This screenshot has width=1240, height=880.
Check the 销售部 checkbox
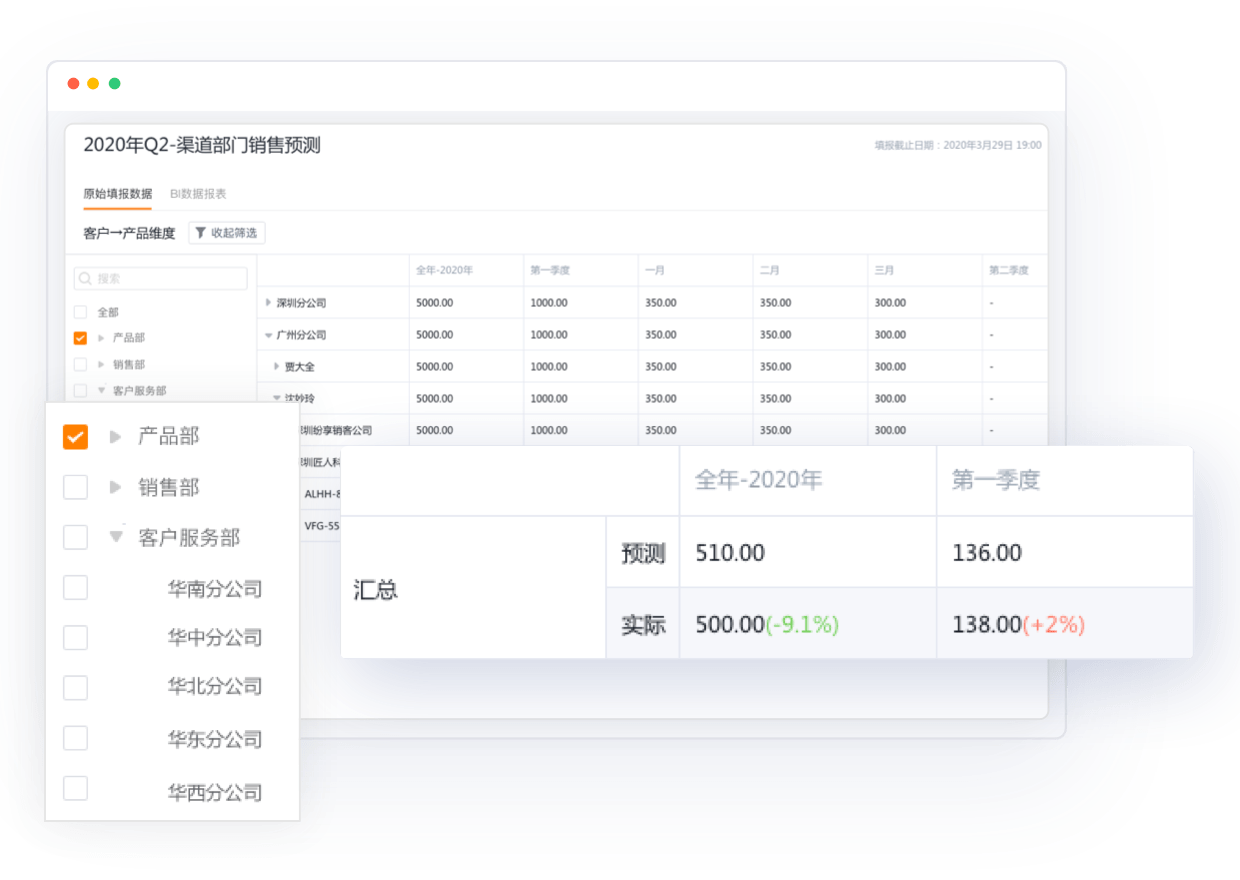75,487
